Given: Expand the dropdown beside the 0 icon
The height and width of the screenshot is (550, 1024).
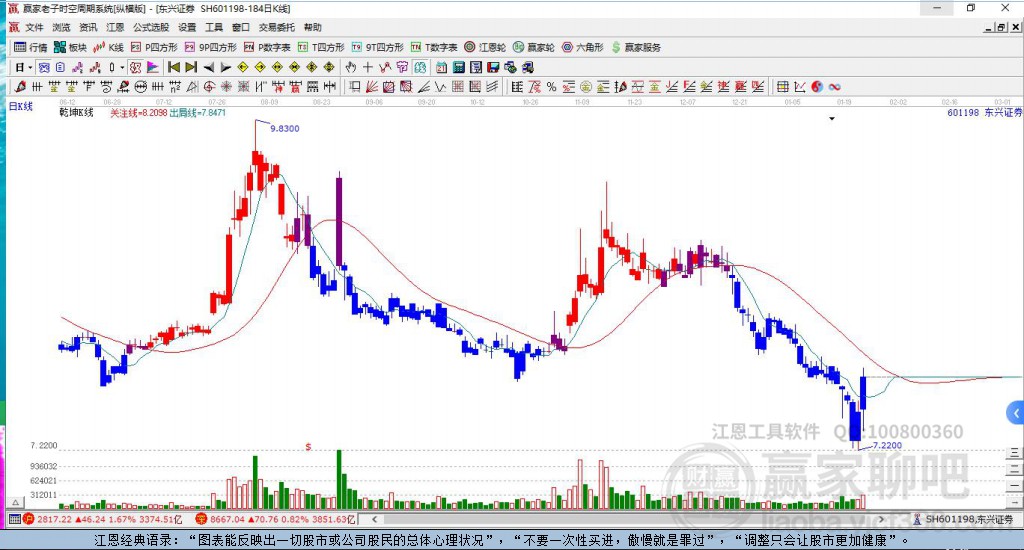Looking at the screenshot, I should tap(122, 67).
